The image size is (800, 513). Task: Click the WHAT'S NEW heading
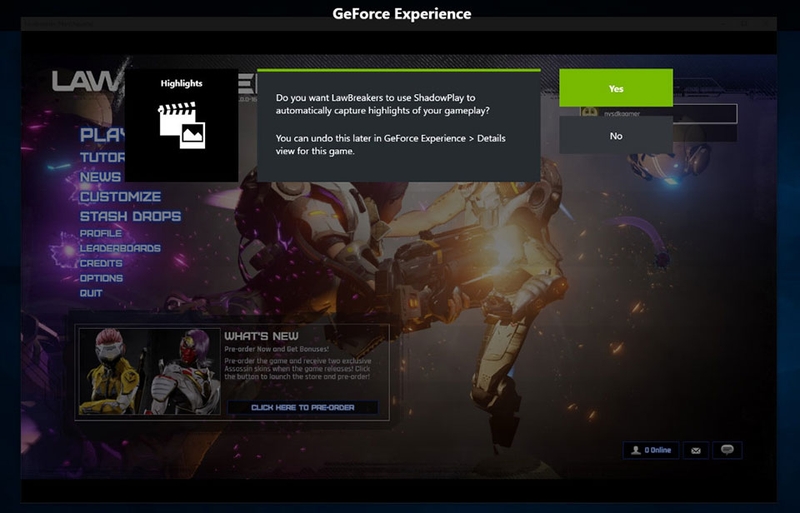click(x=262, y=336)
